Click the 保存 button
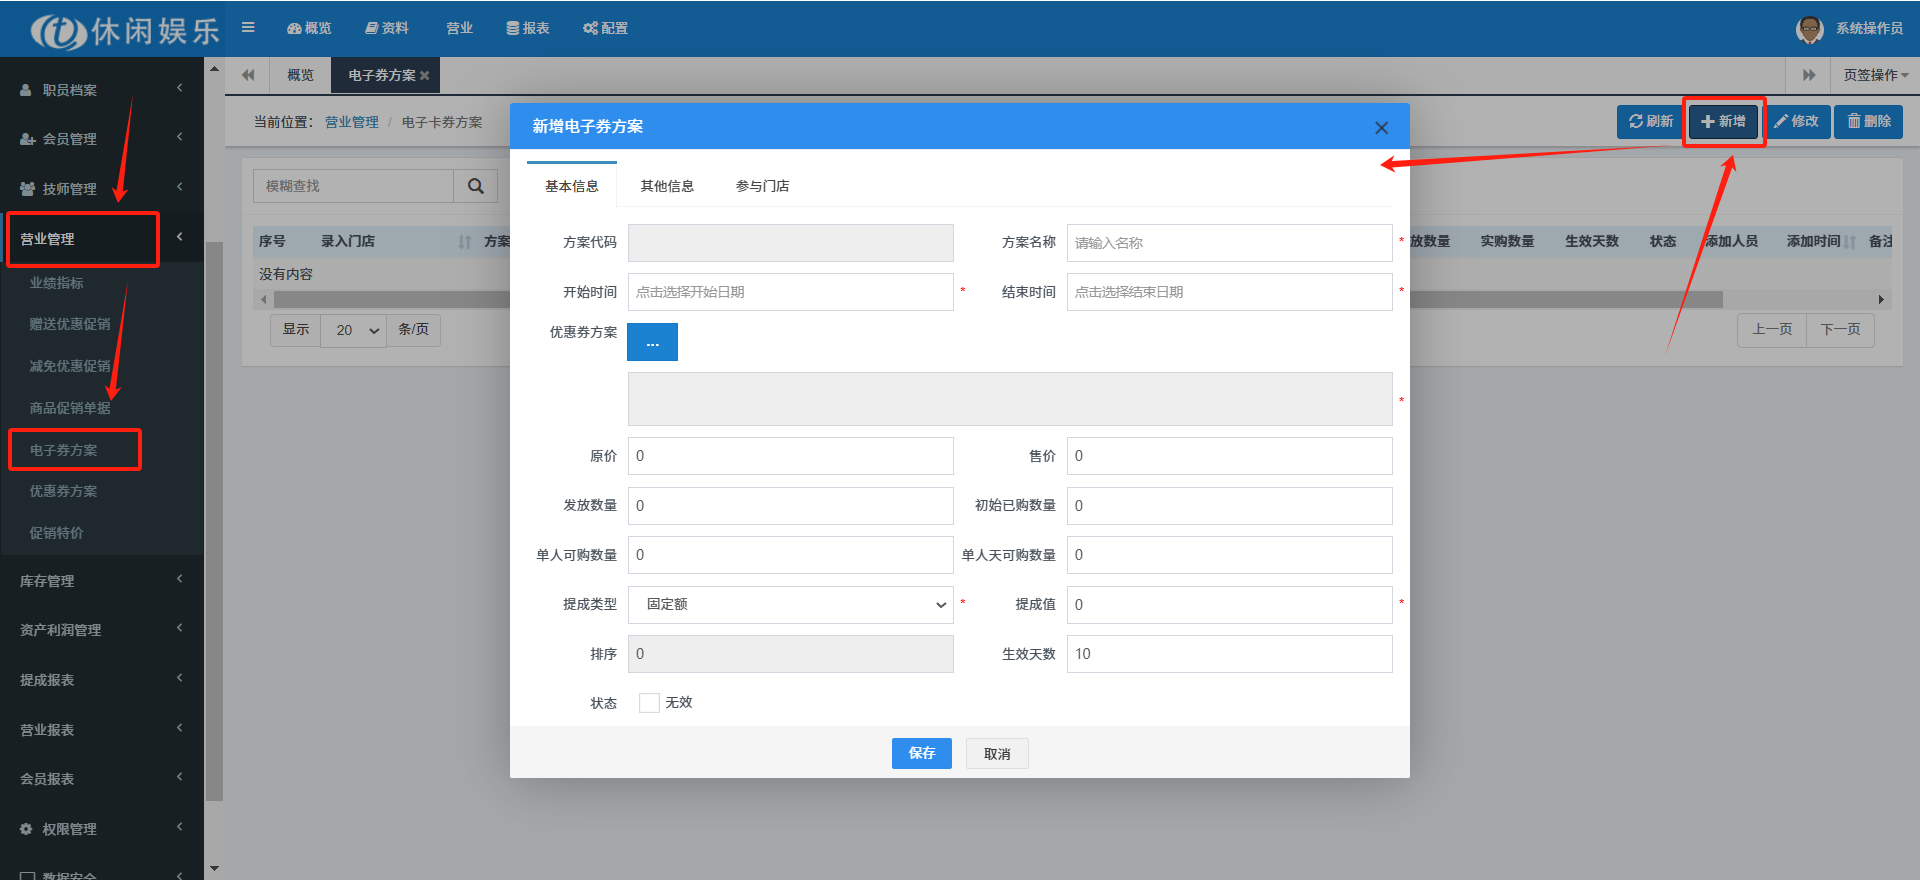The width and height of the screenshot is (1920, 880). tap(921, 754)
